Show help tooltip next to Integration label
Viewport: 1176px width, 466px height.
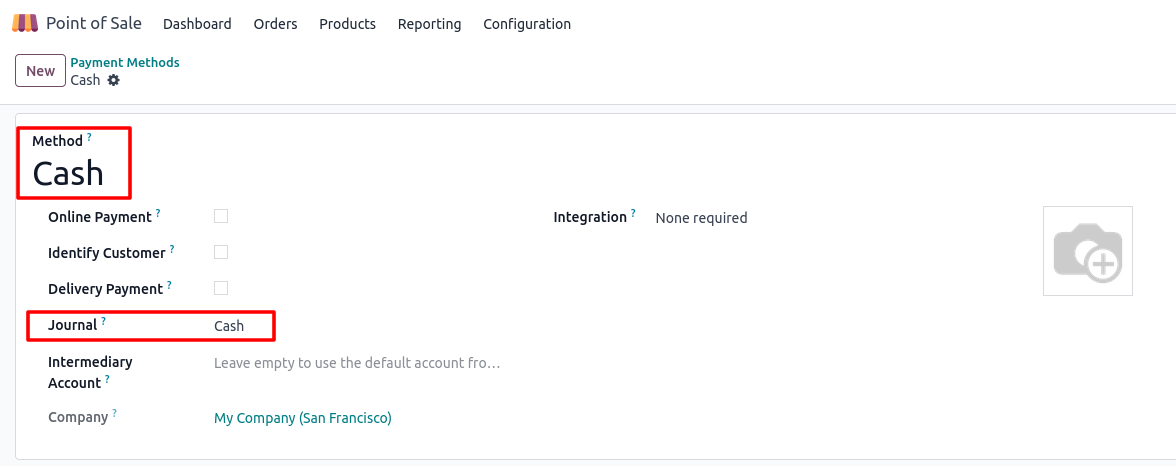pyautogui.click(x=633, y=213)
